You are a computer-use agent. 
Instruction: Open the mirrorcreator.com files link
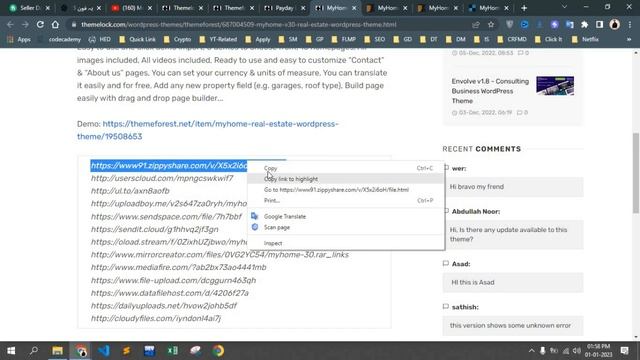(220, 255)
